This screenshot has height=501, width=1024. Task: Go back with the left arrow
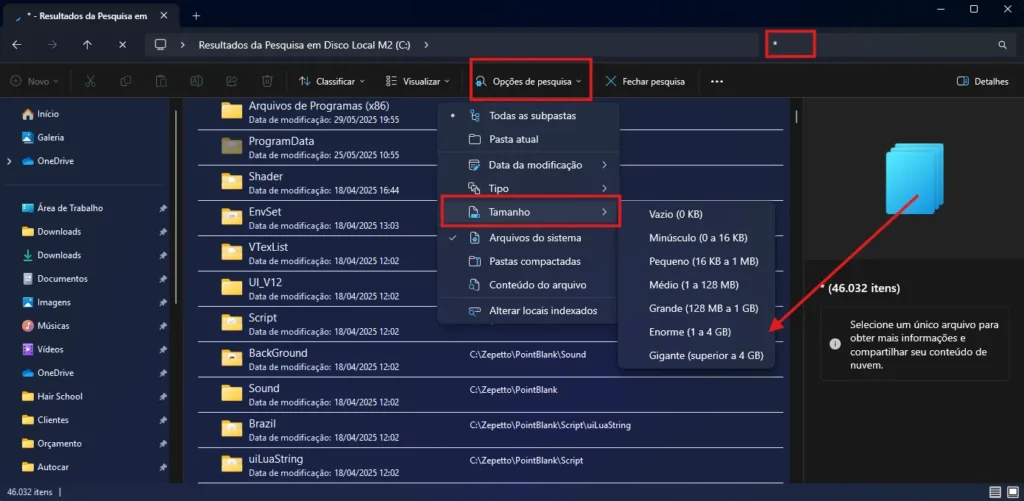[x=17, y=45]
